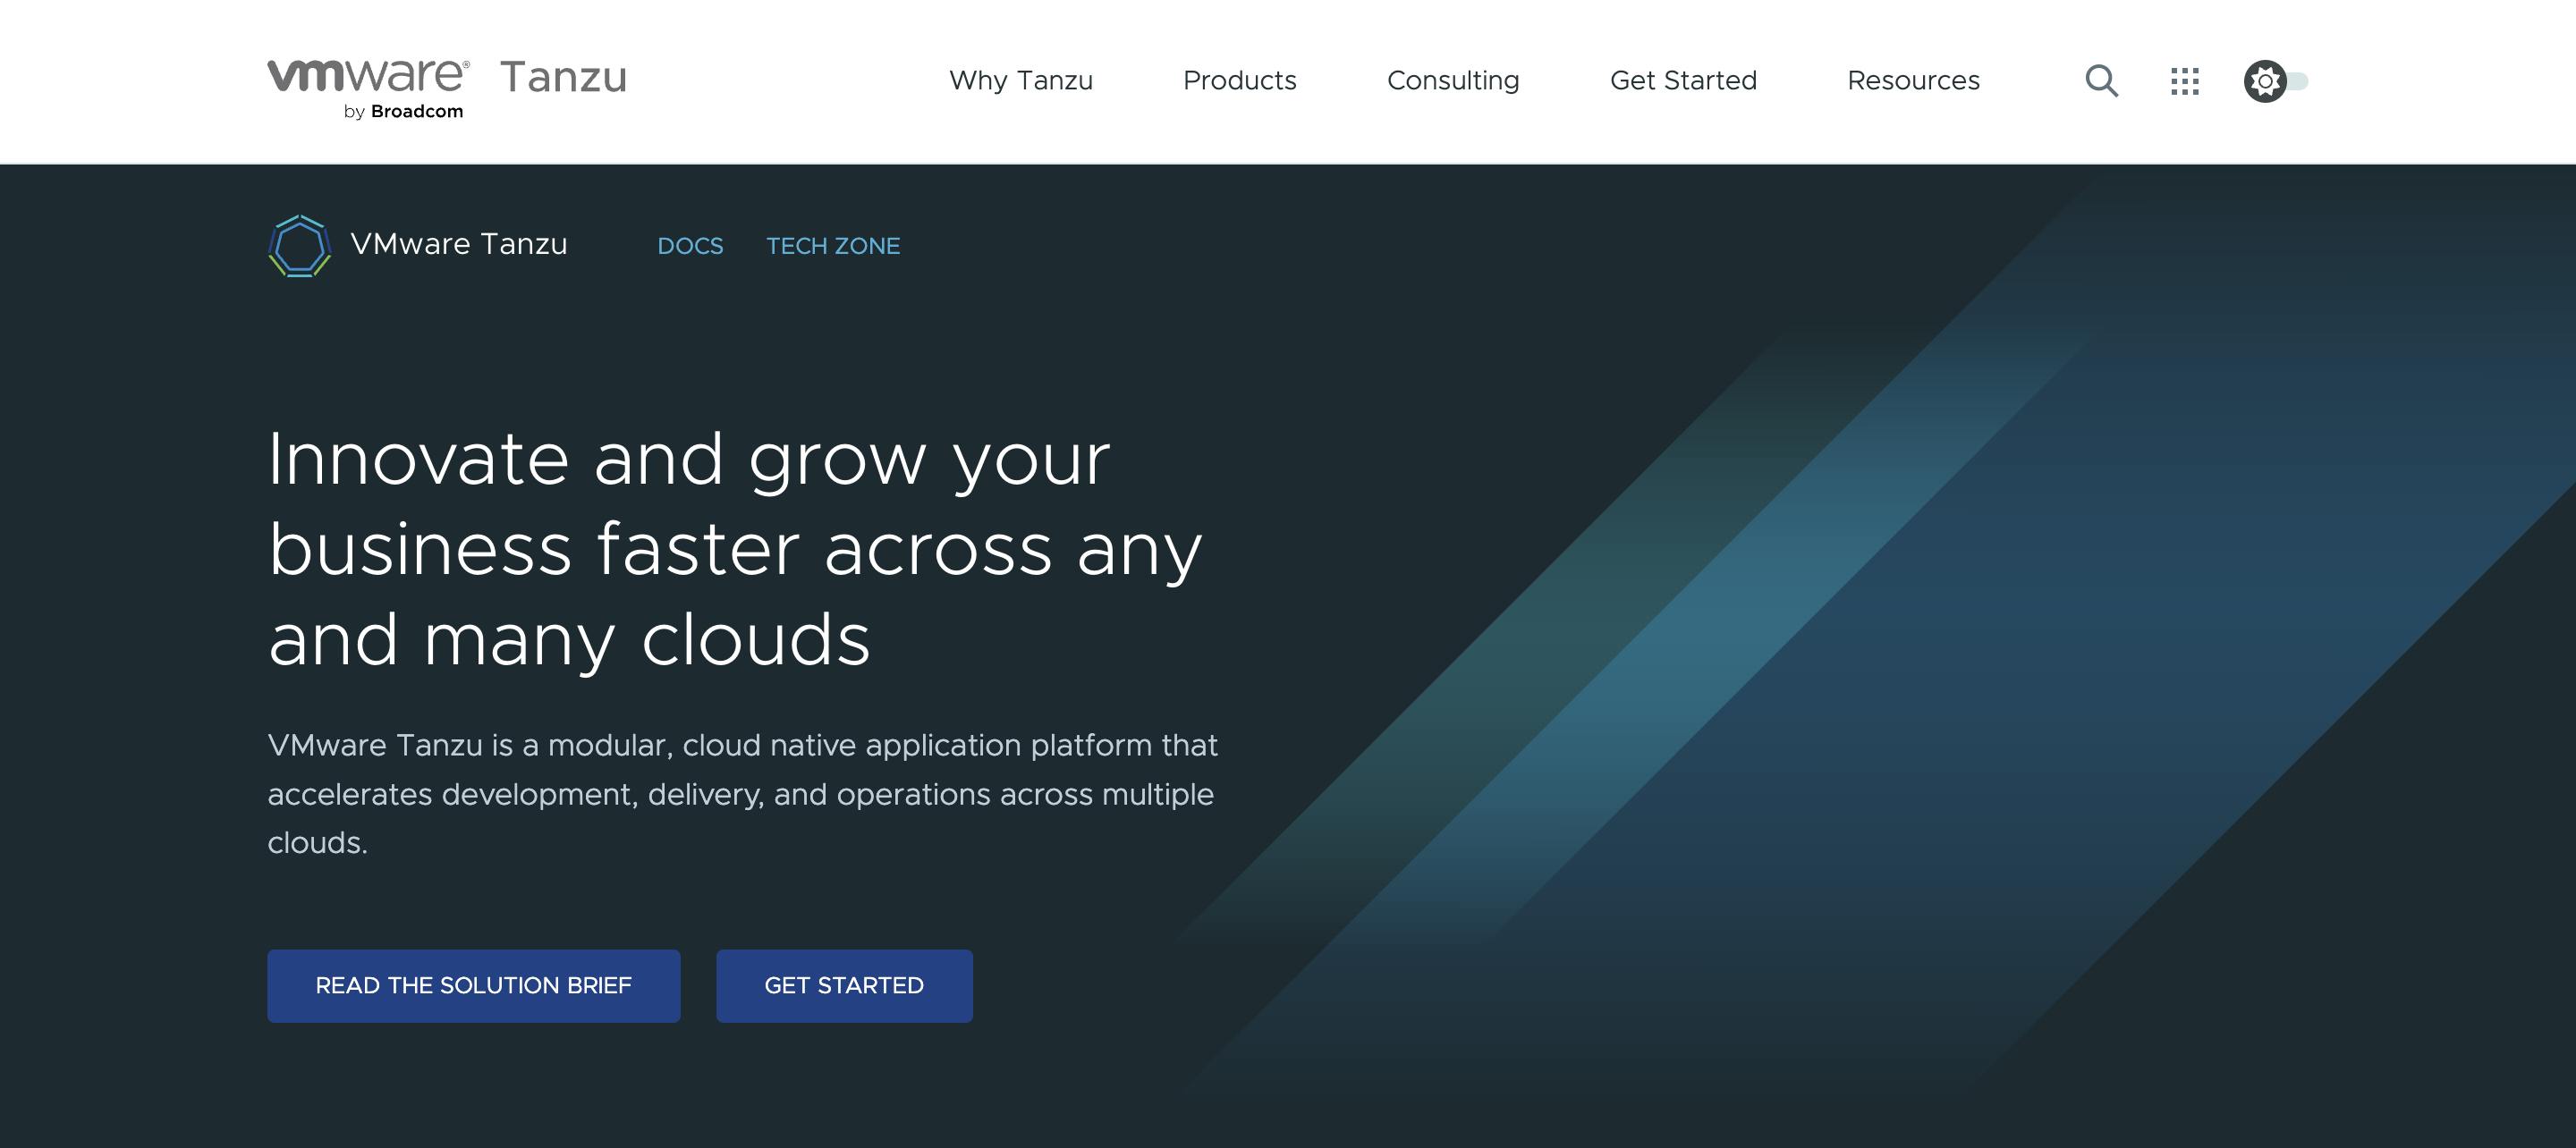Expand the Why Tanzu dropdown menu
This screenshot has height=1148, width=2576.
click(x=1021, y=80)
